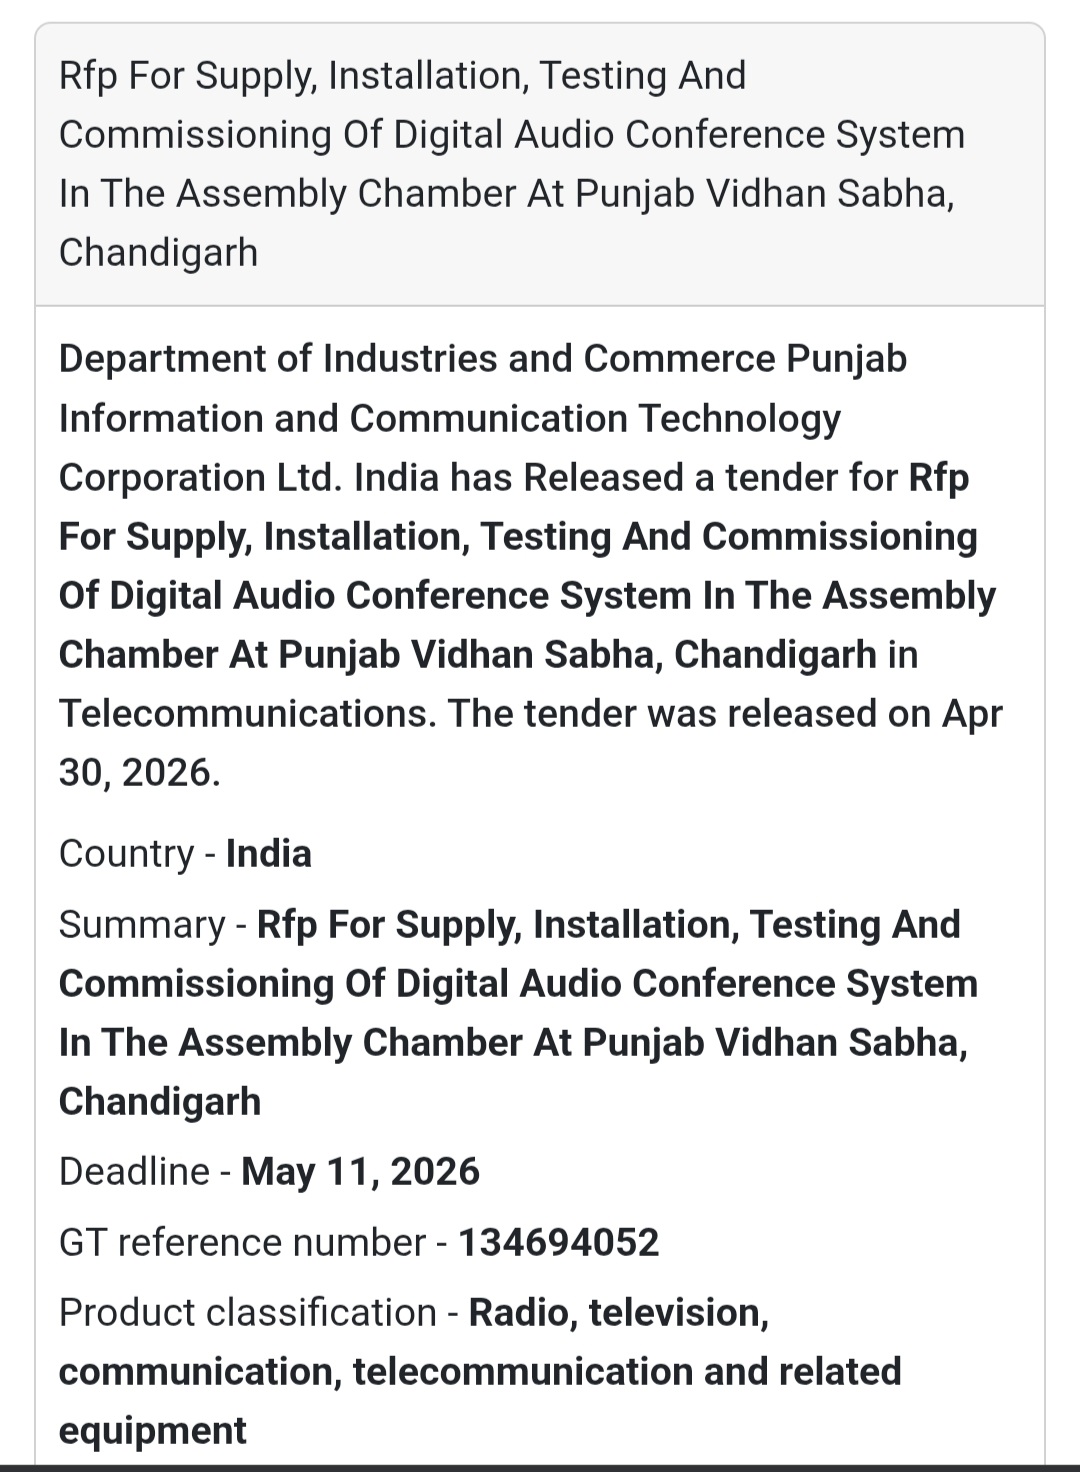Viewport: 1080px width, 1472px height.
Task: Select the bold Chandigarh ending the summary
Action: (160, 1102)
